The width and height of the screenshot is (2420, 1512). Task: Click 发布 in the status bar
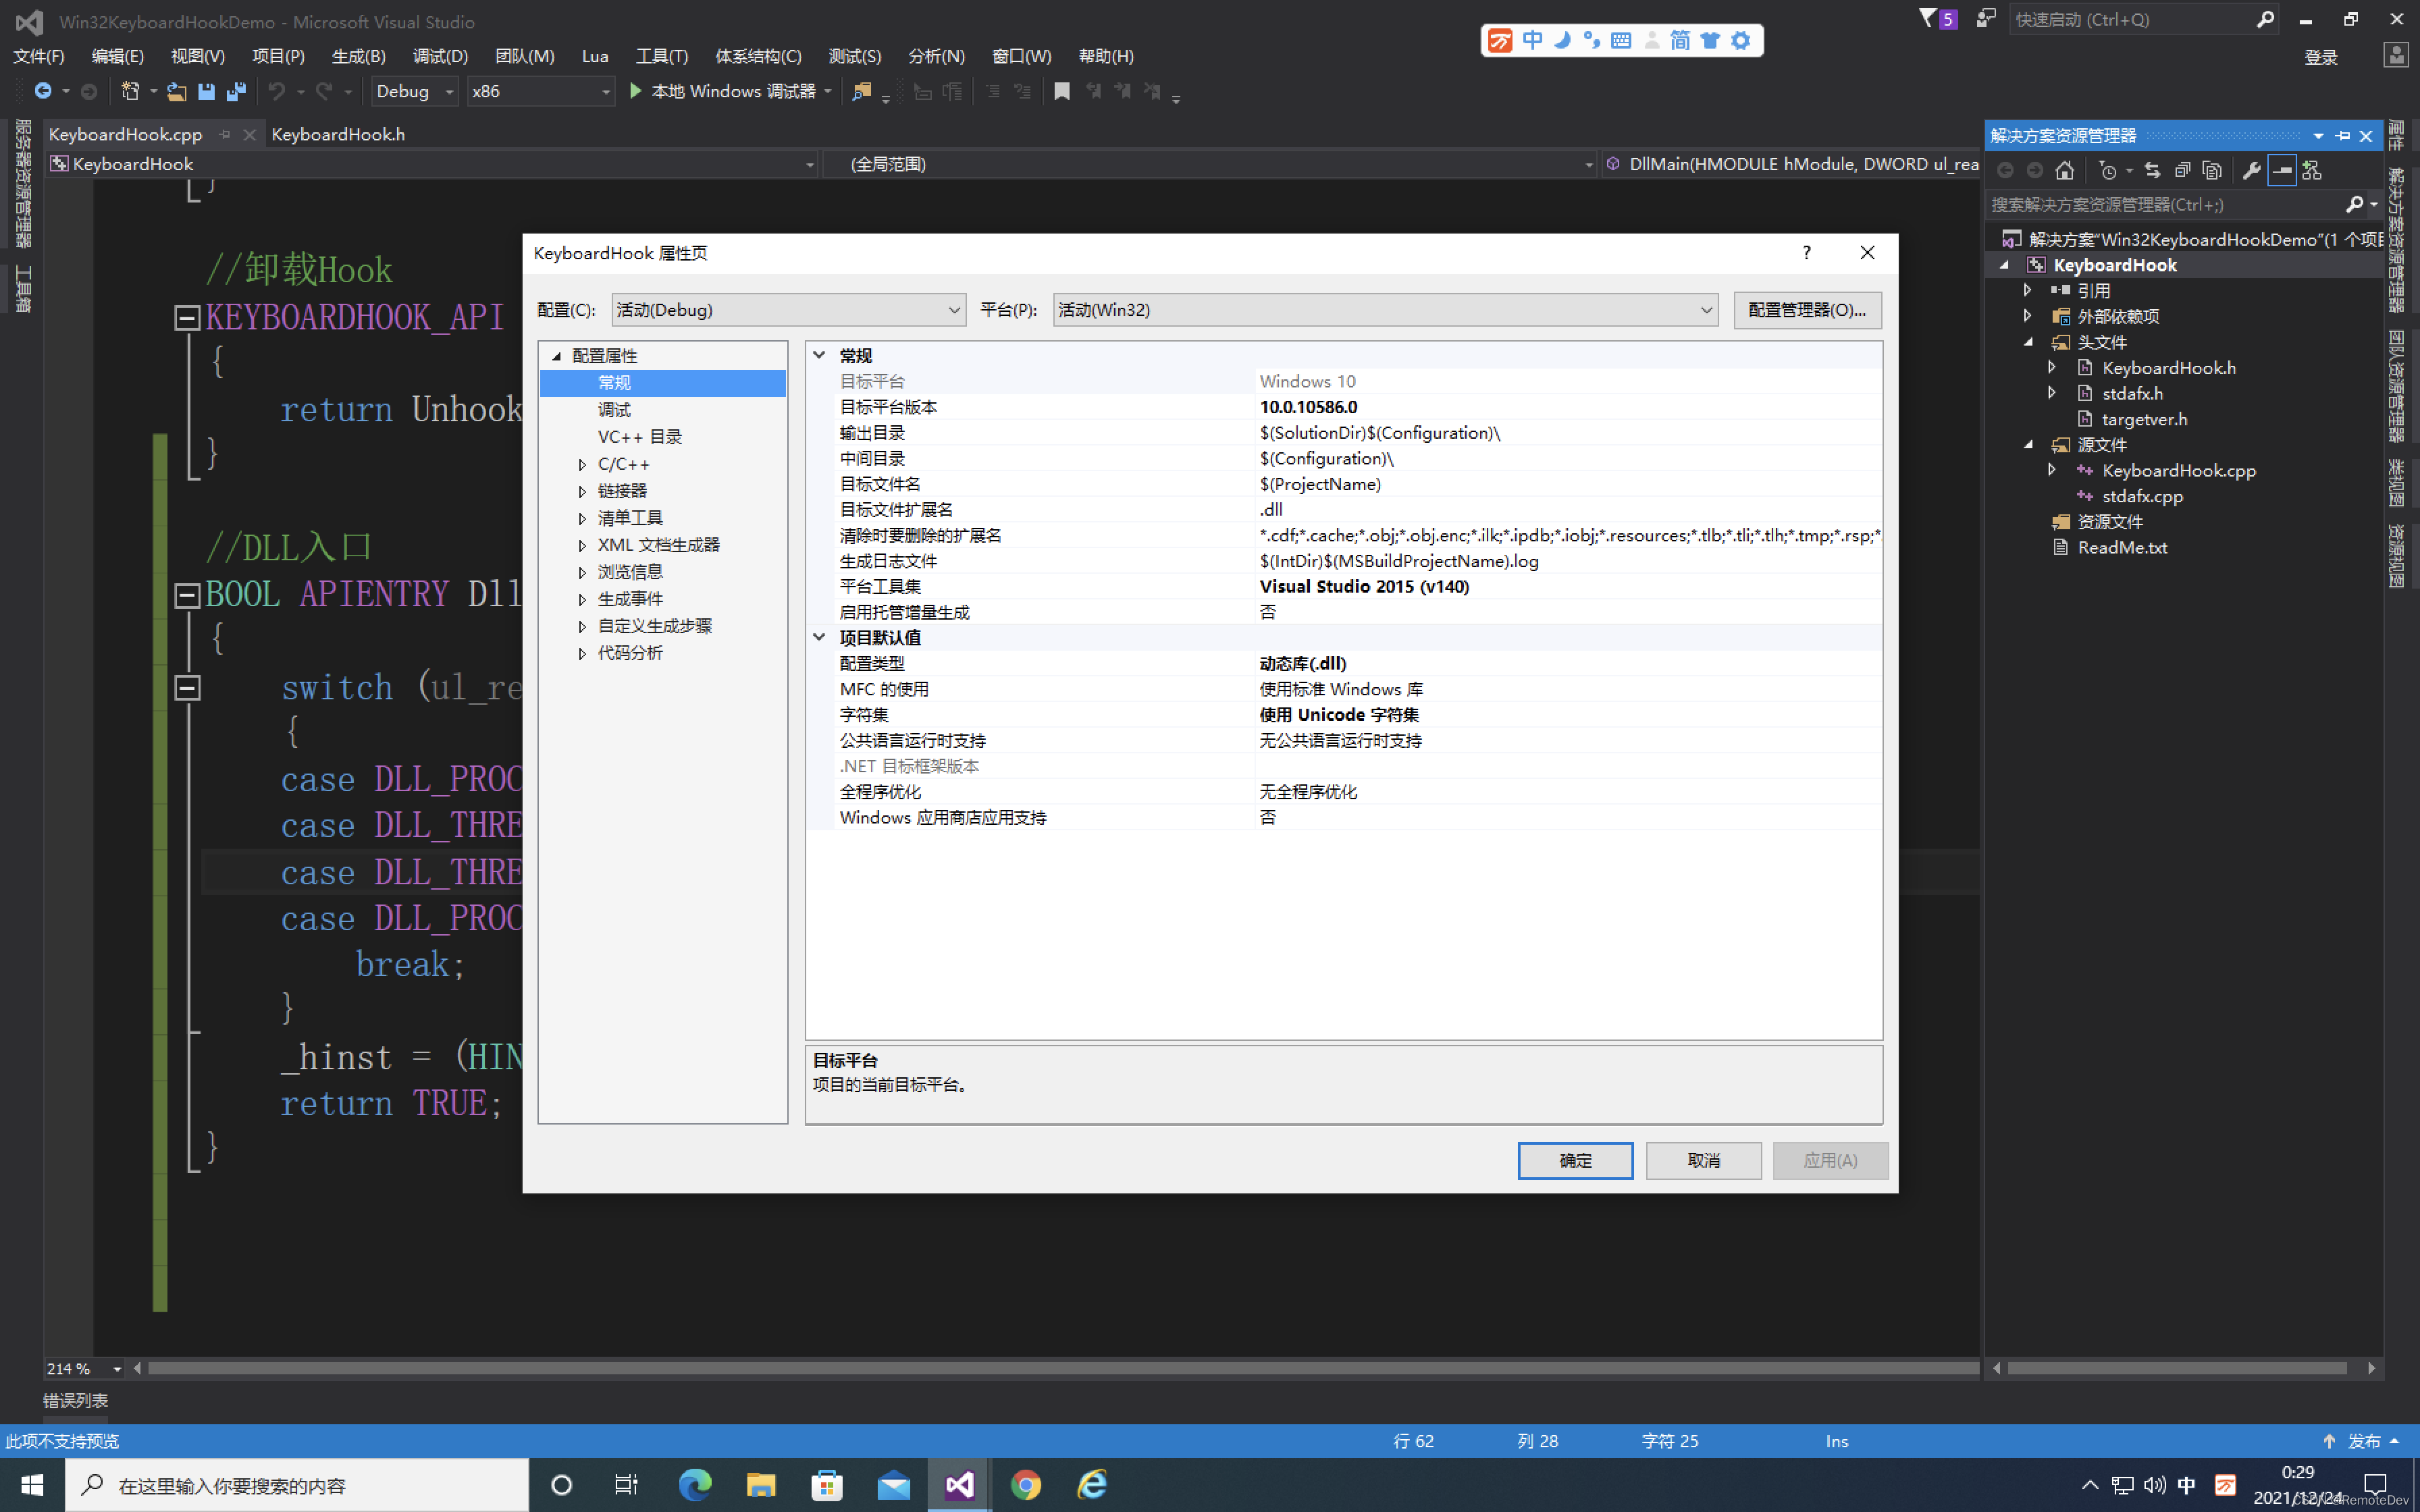(2364, 1441)
